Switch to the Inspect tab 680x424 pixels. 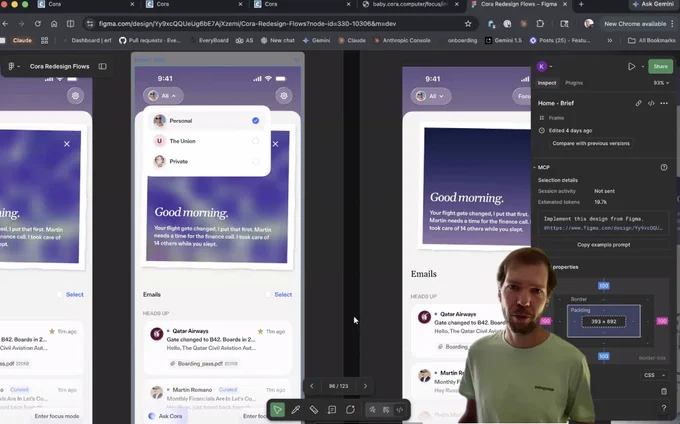547,83
